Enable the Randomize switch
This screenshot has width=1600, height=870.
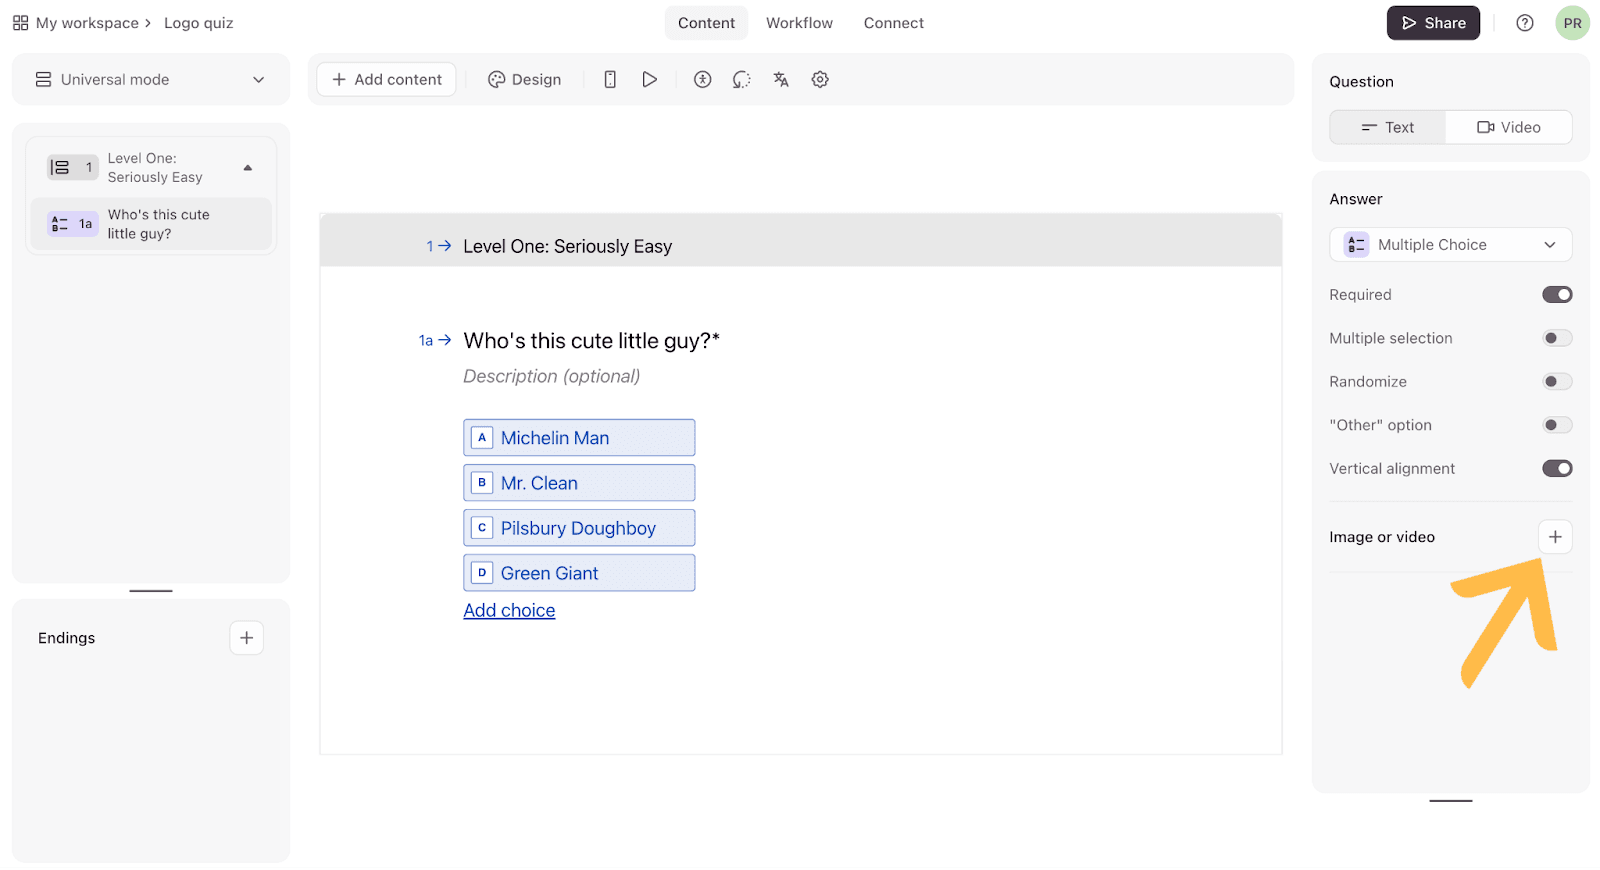point(1557,381)
